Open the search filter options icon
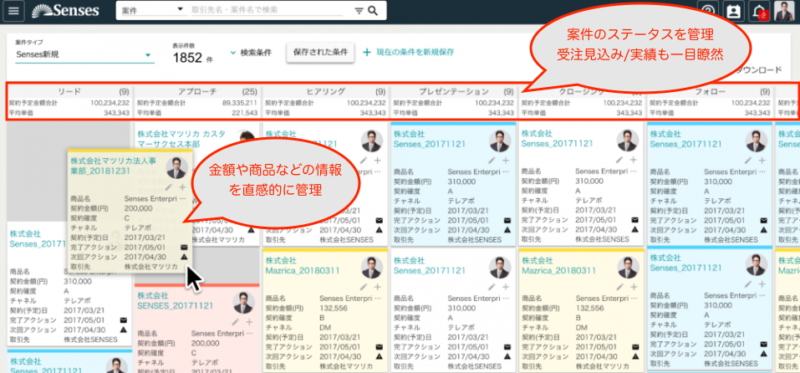800x373 pixels. click(x=359, y=11)
